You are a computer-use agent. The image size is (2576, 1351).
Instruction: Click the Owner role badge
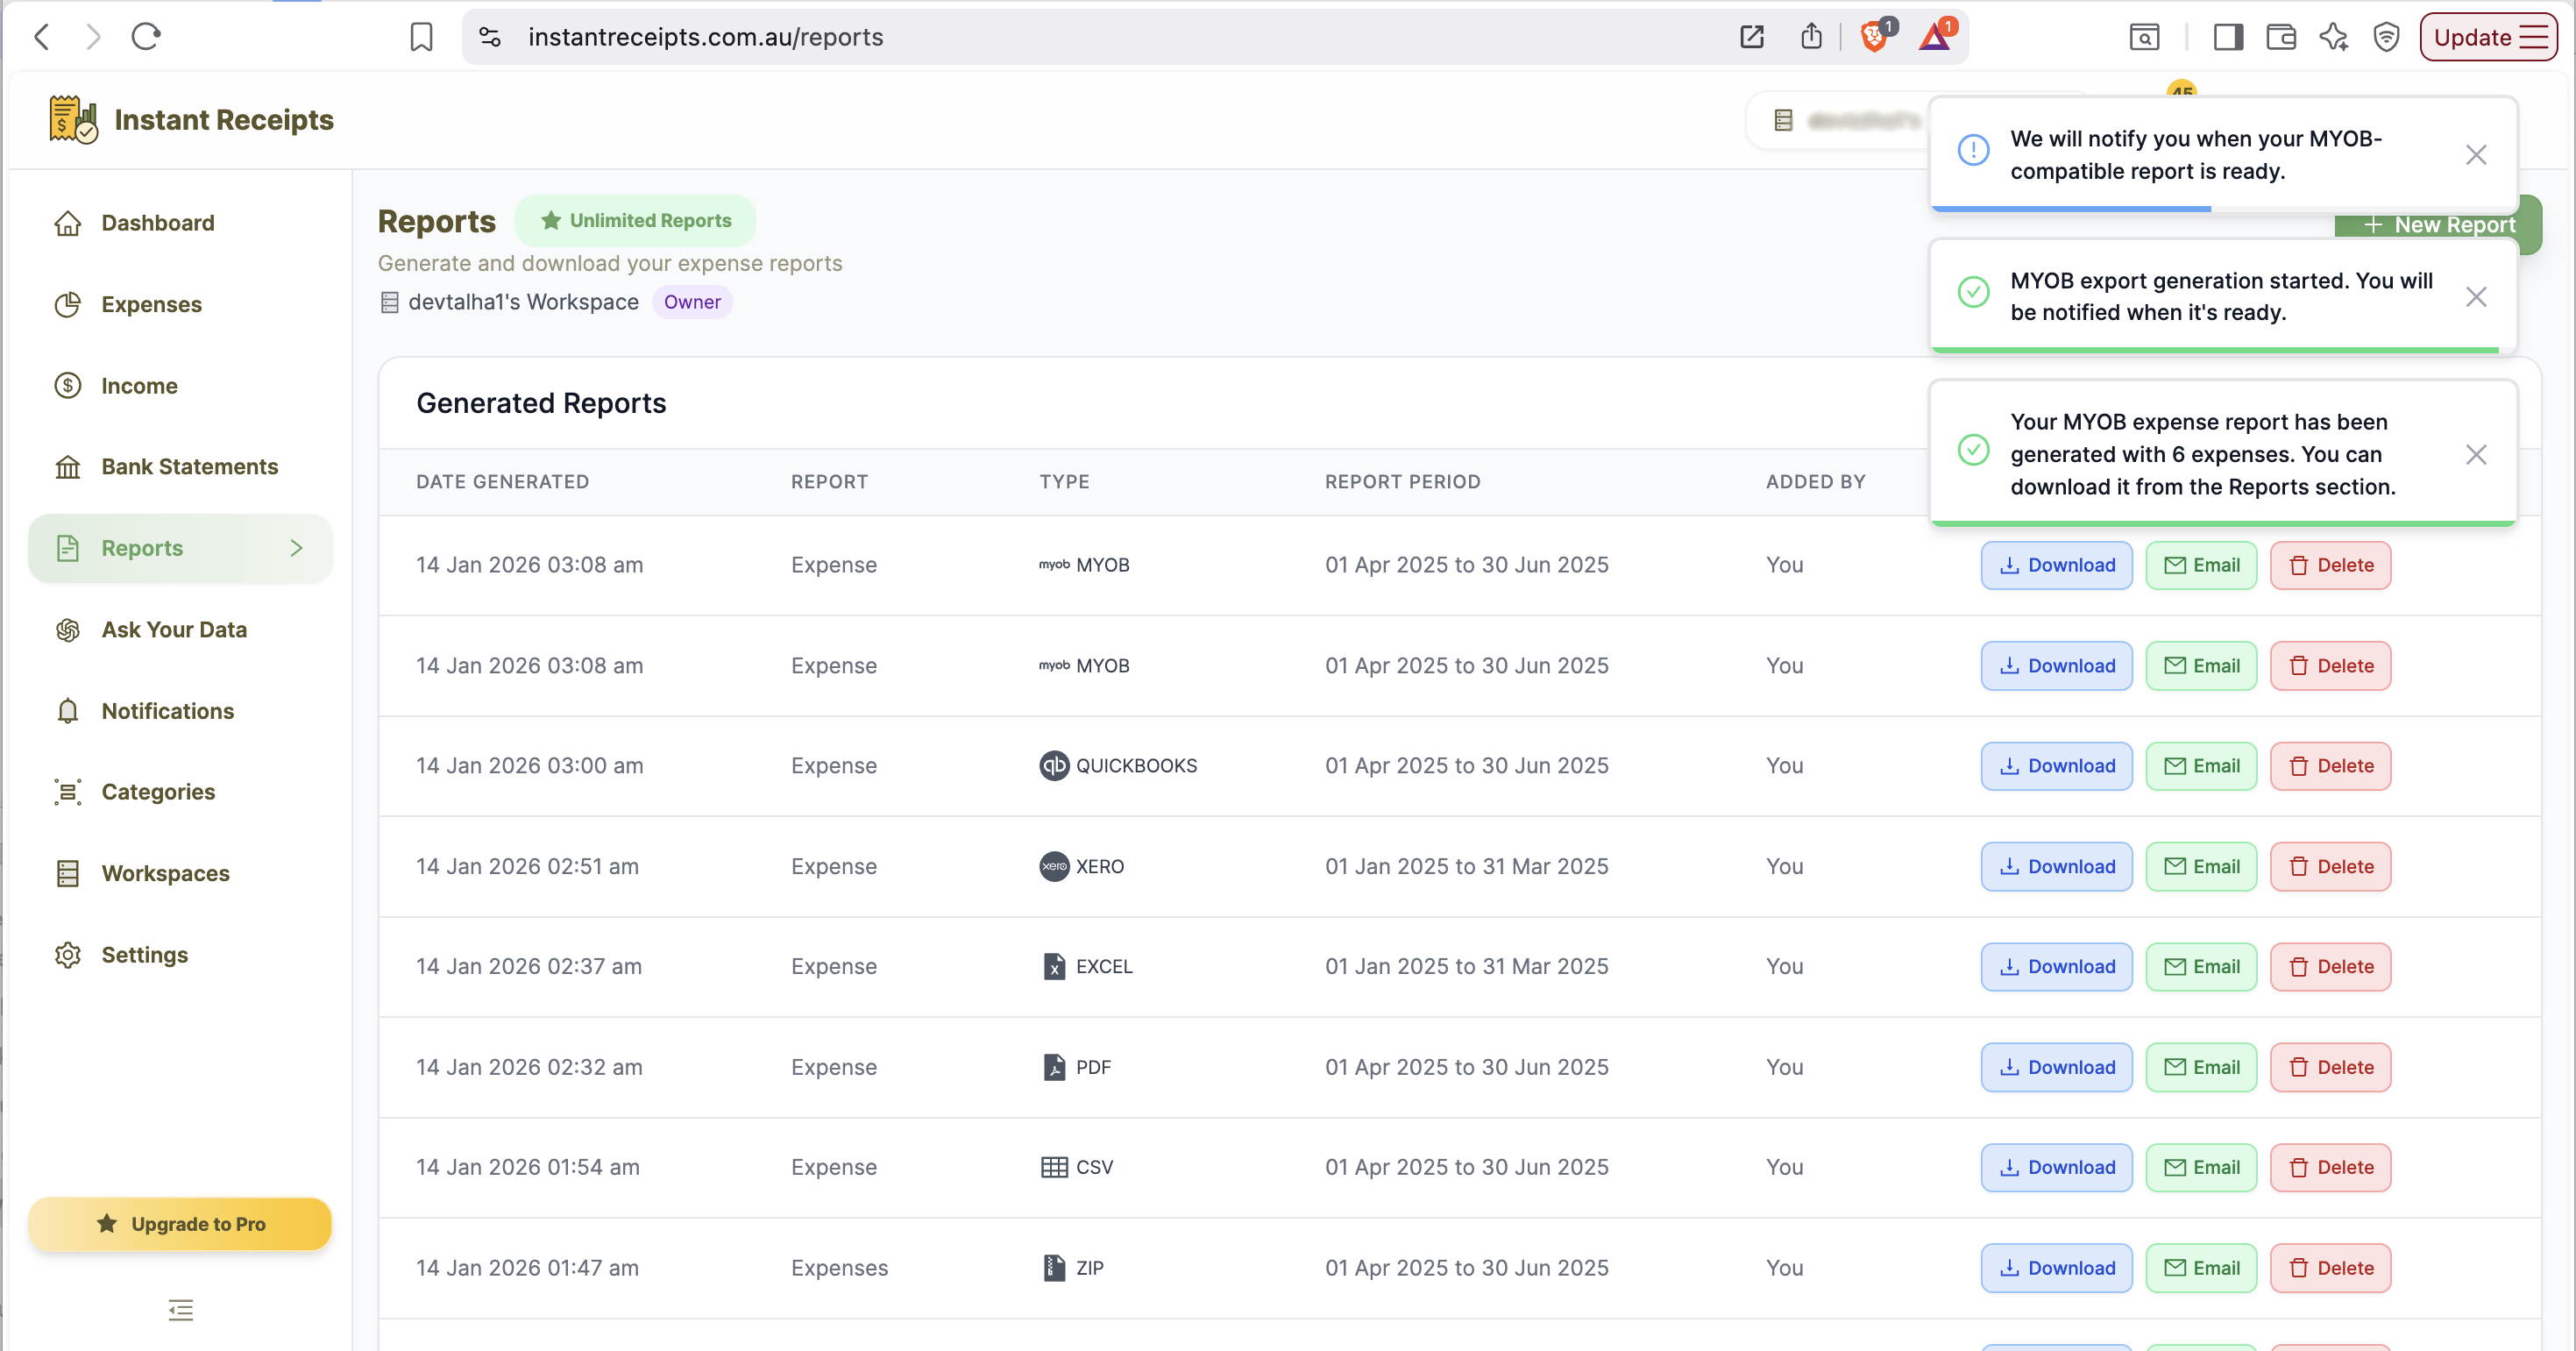pyautogui.click(x=692, y=302)
